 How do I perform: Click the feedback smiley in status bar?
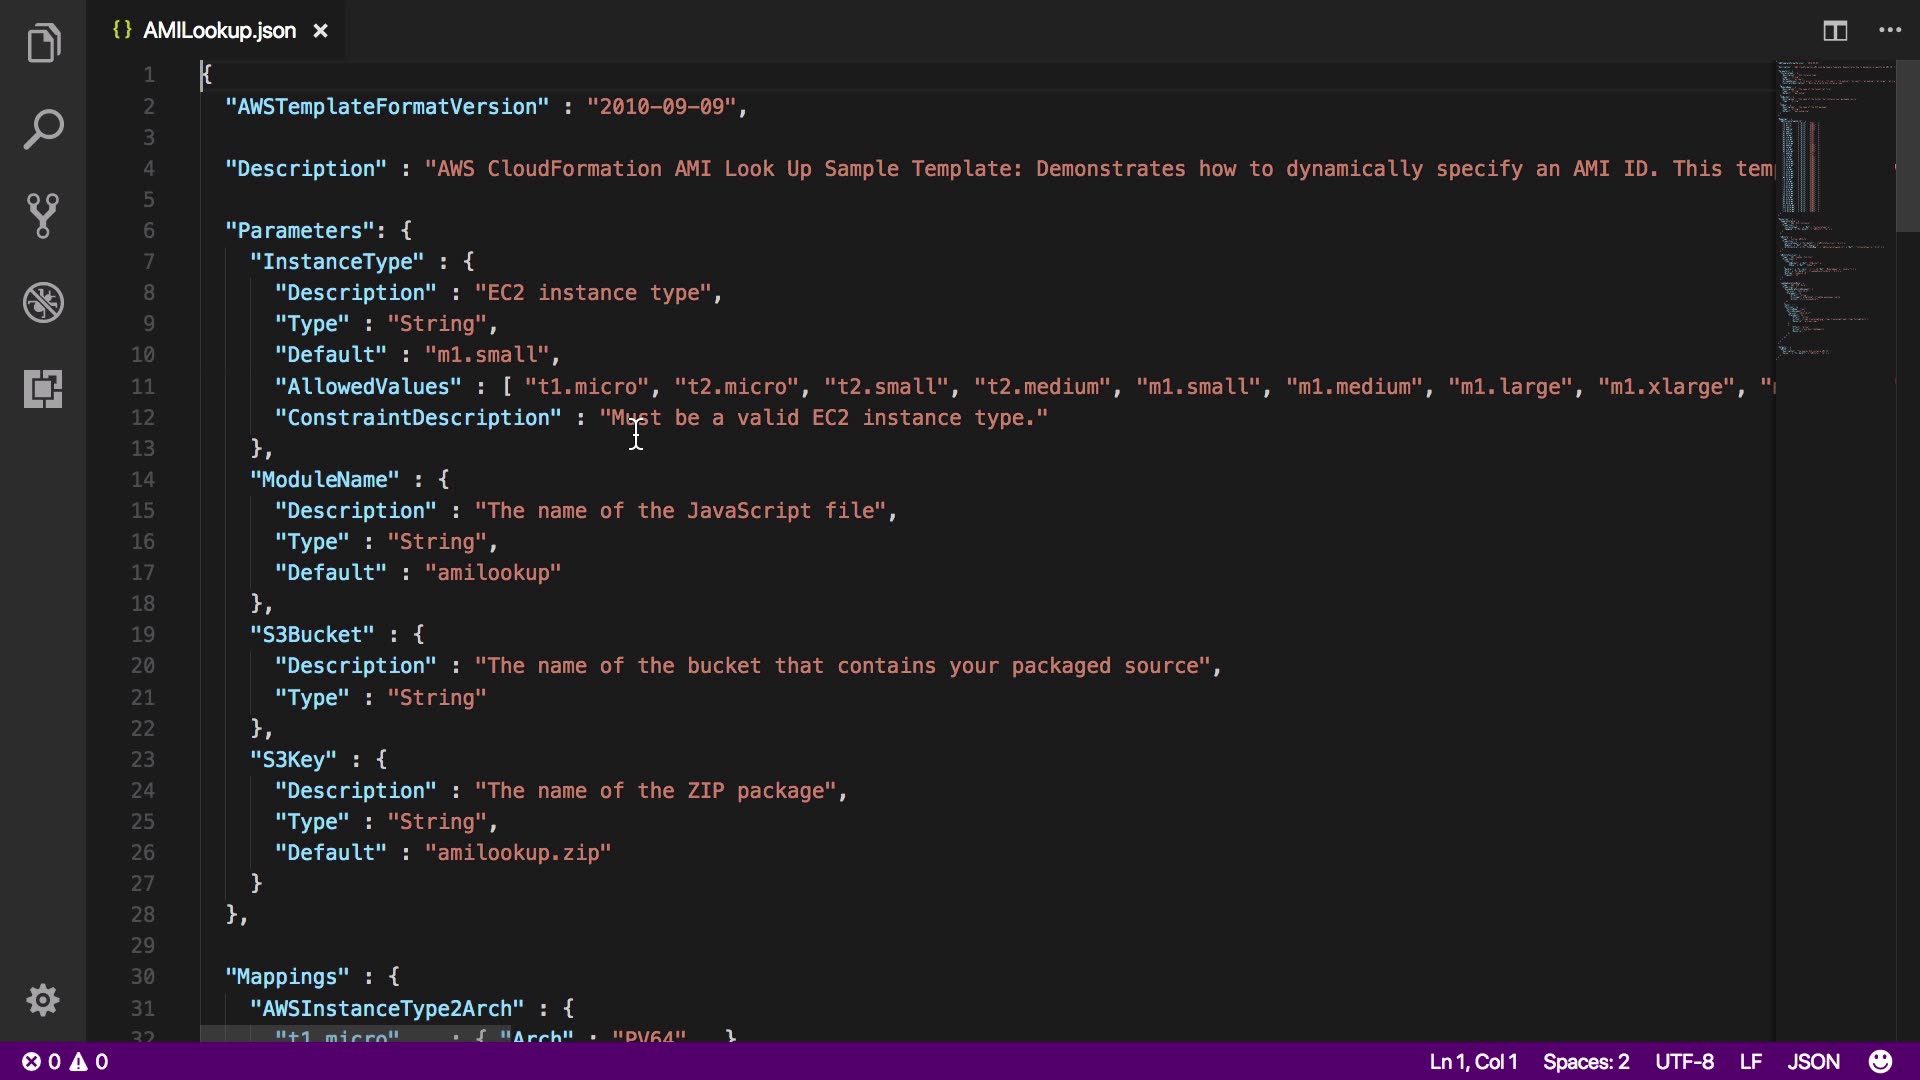[1880, 1061]
